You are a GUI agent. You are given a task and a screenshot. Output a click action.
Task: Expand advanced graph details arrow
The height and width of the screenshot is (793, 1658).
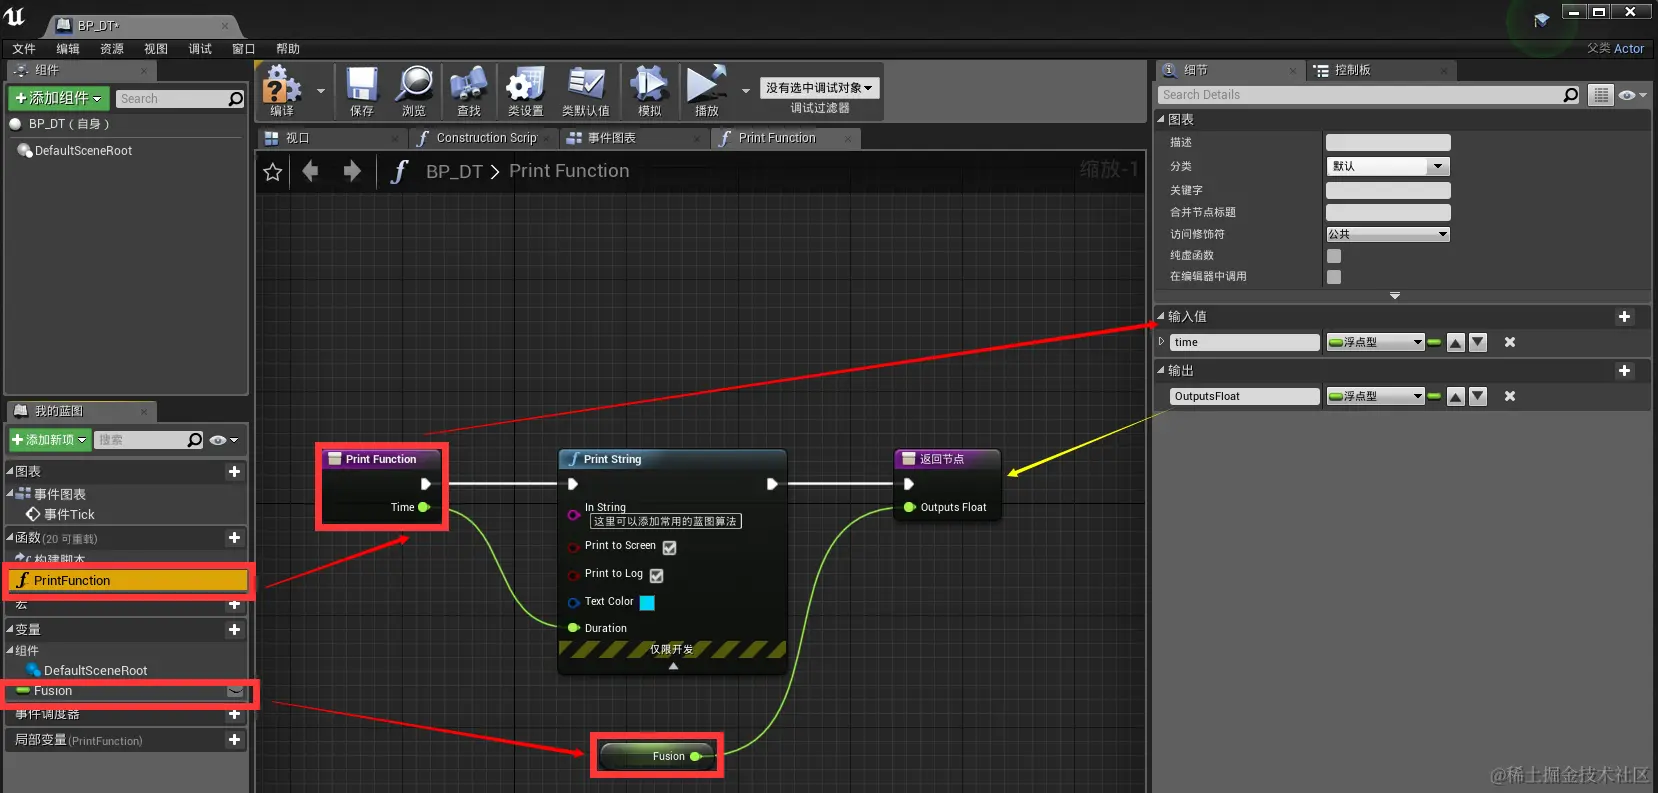click(x=1395, y=296)
